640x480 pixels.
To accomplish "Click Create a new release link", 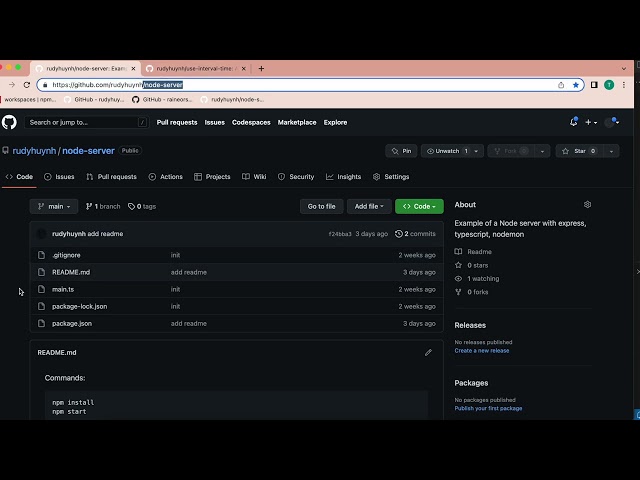I will 482,351.
